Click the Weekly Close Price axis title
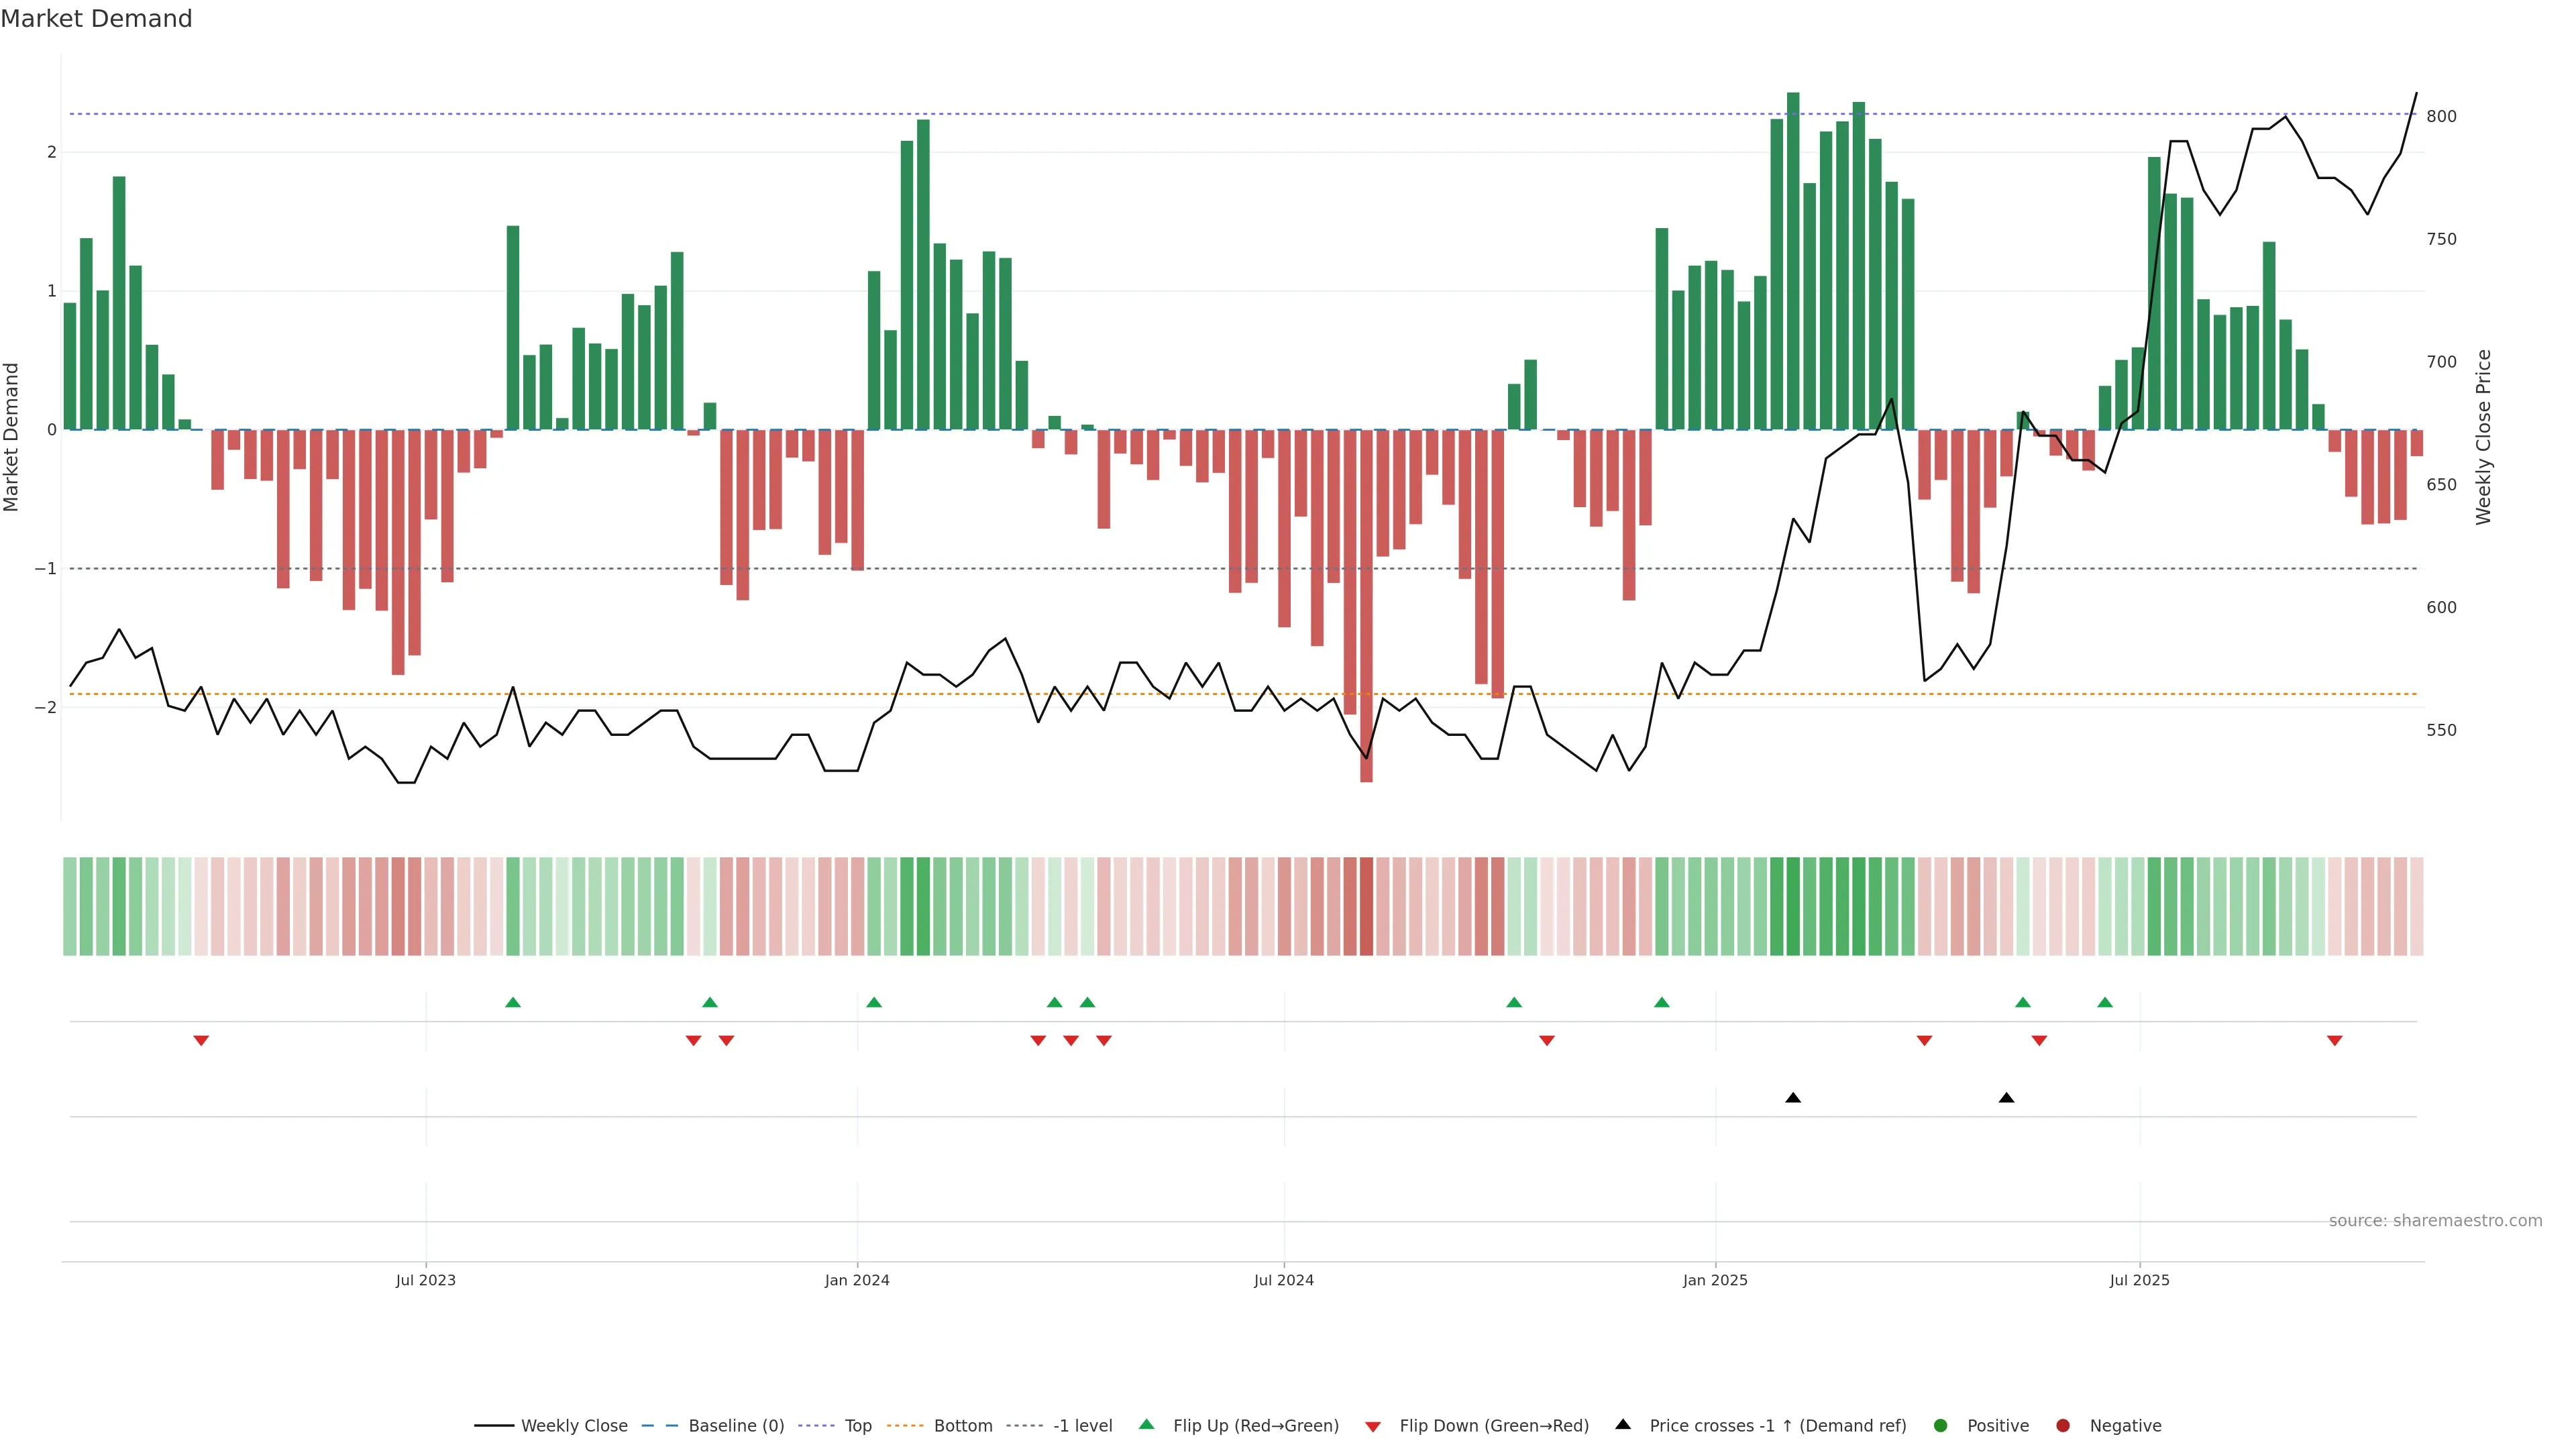This screenshot has width=2576, height=1449. point(2483,437)
